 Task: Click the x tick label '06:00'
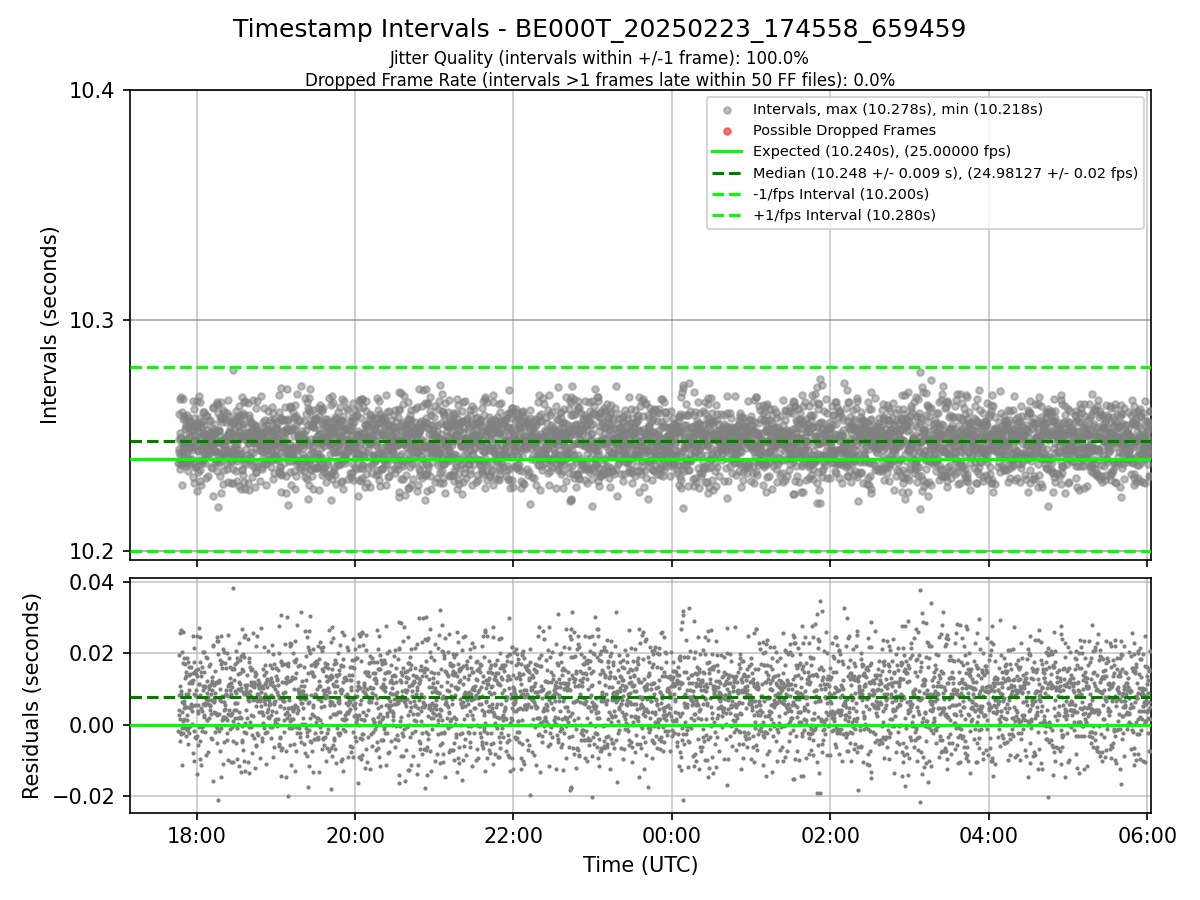click(1147, 836)
